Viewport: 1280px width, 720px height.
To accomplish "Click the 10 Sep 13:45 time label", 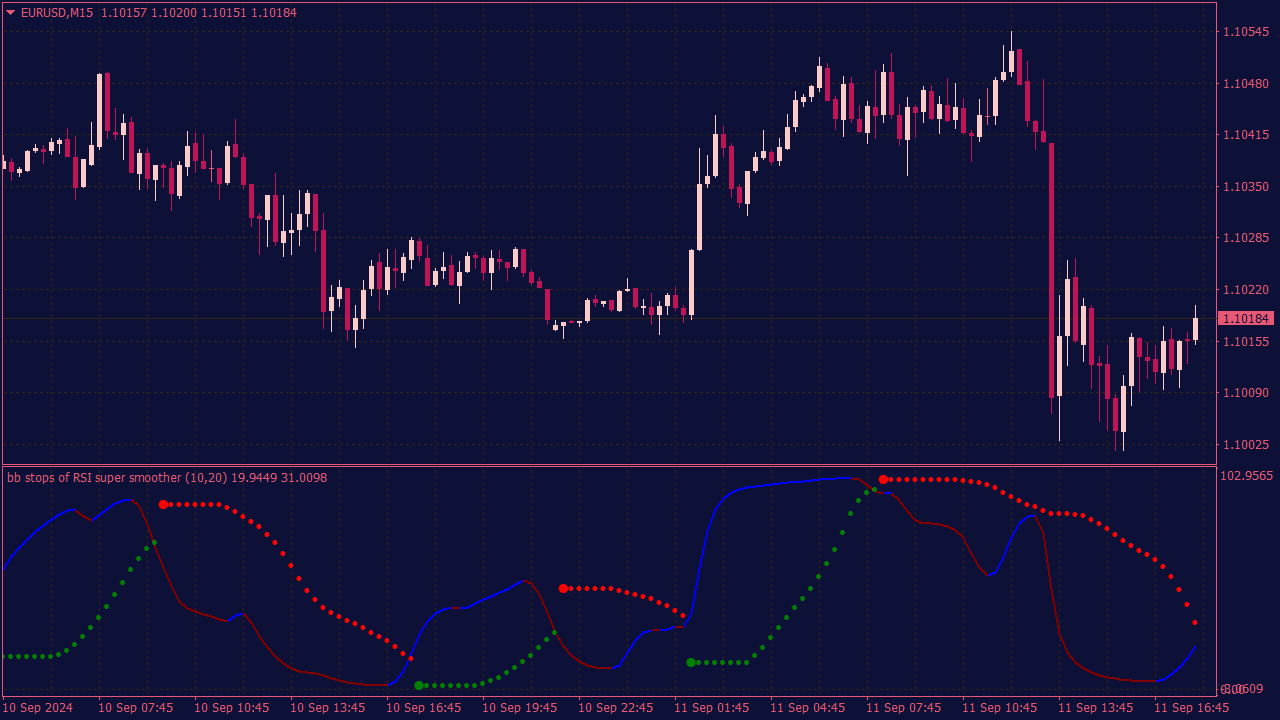I will 328,708.
